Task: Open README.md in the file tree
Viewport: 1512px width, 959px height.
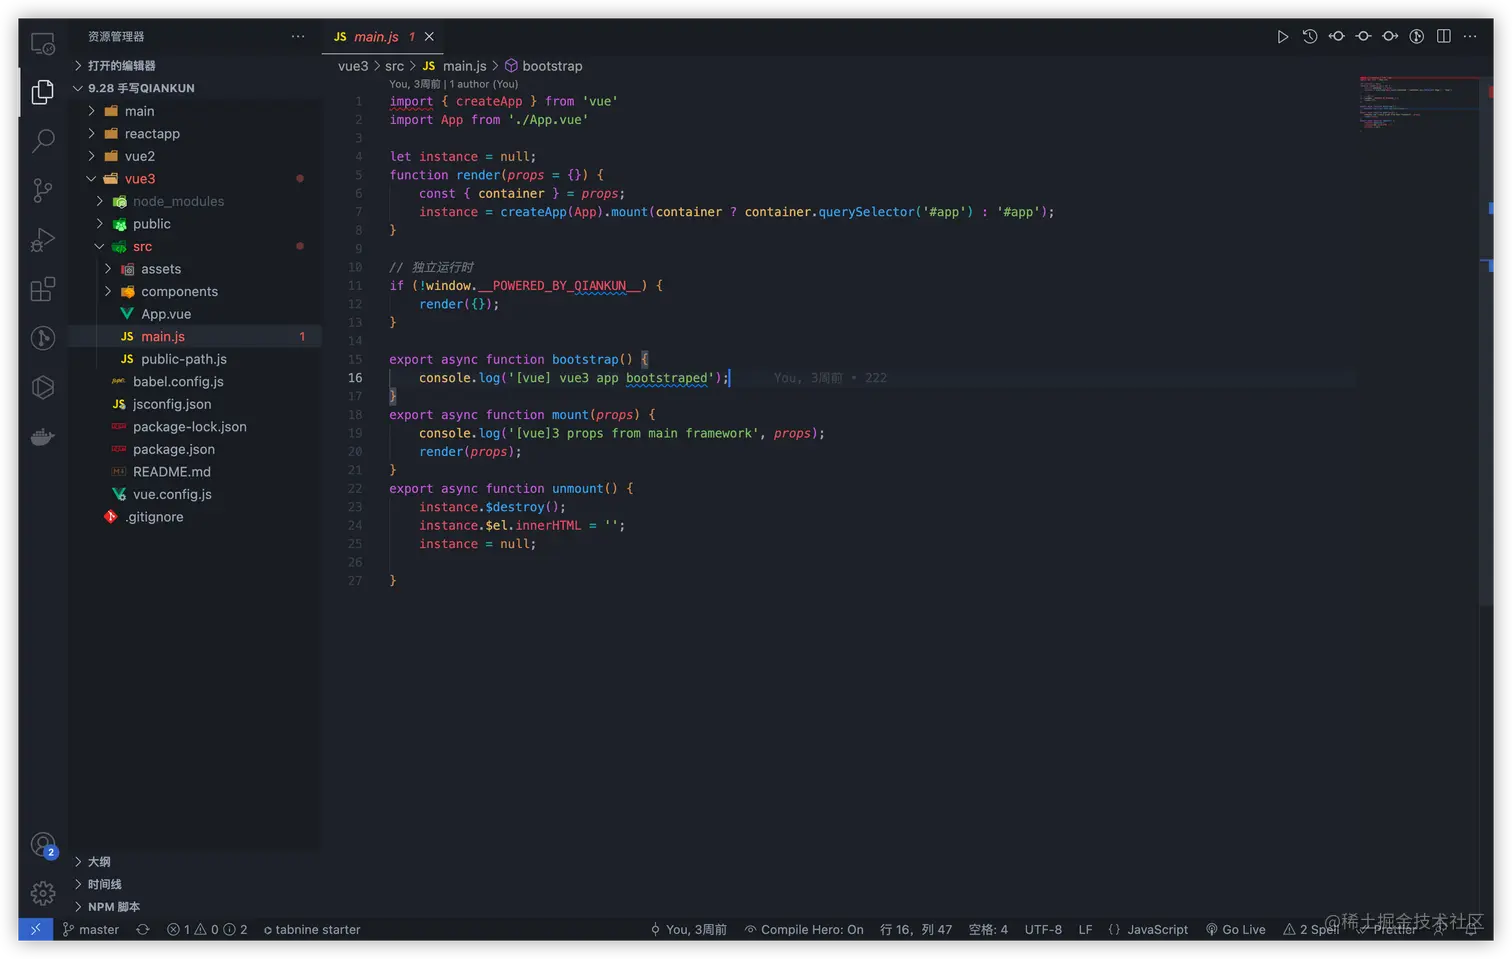Action: [195, 472]
